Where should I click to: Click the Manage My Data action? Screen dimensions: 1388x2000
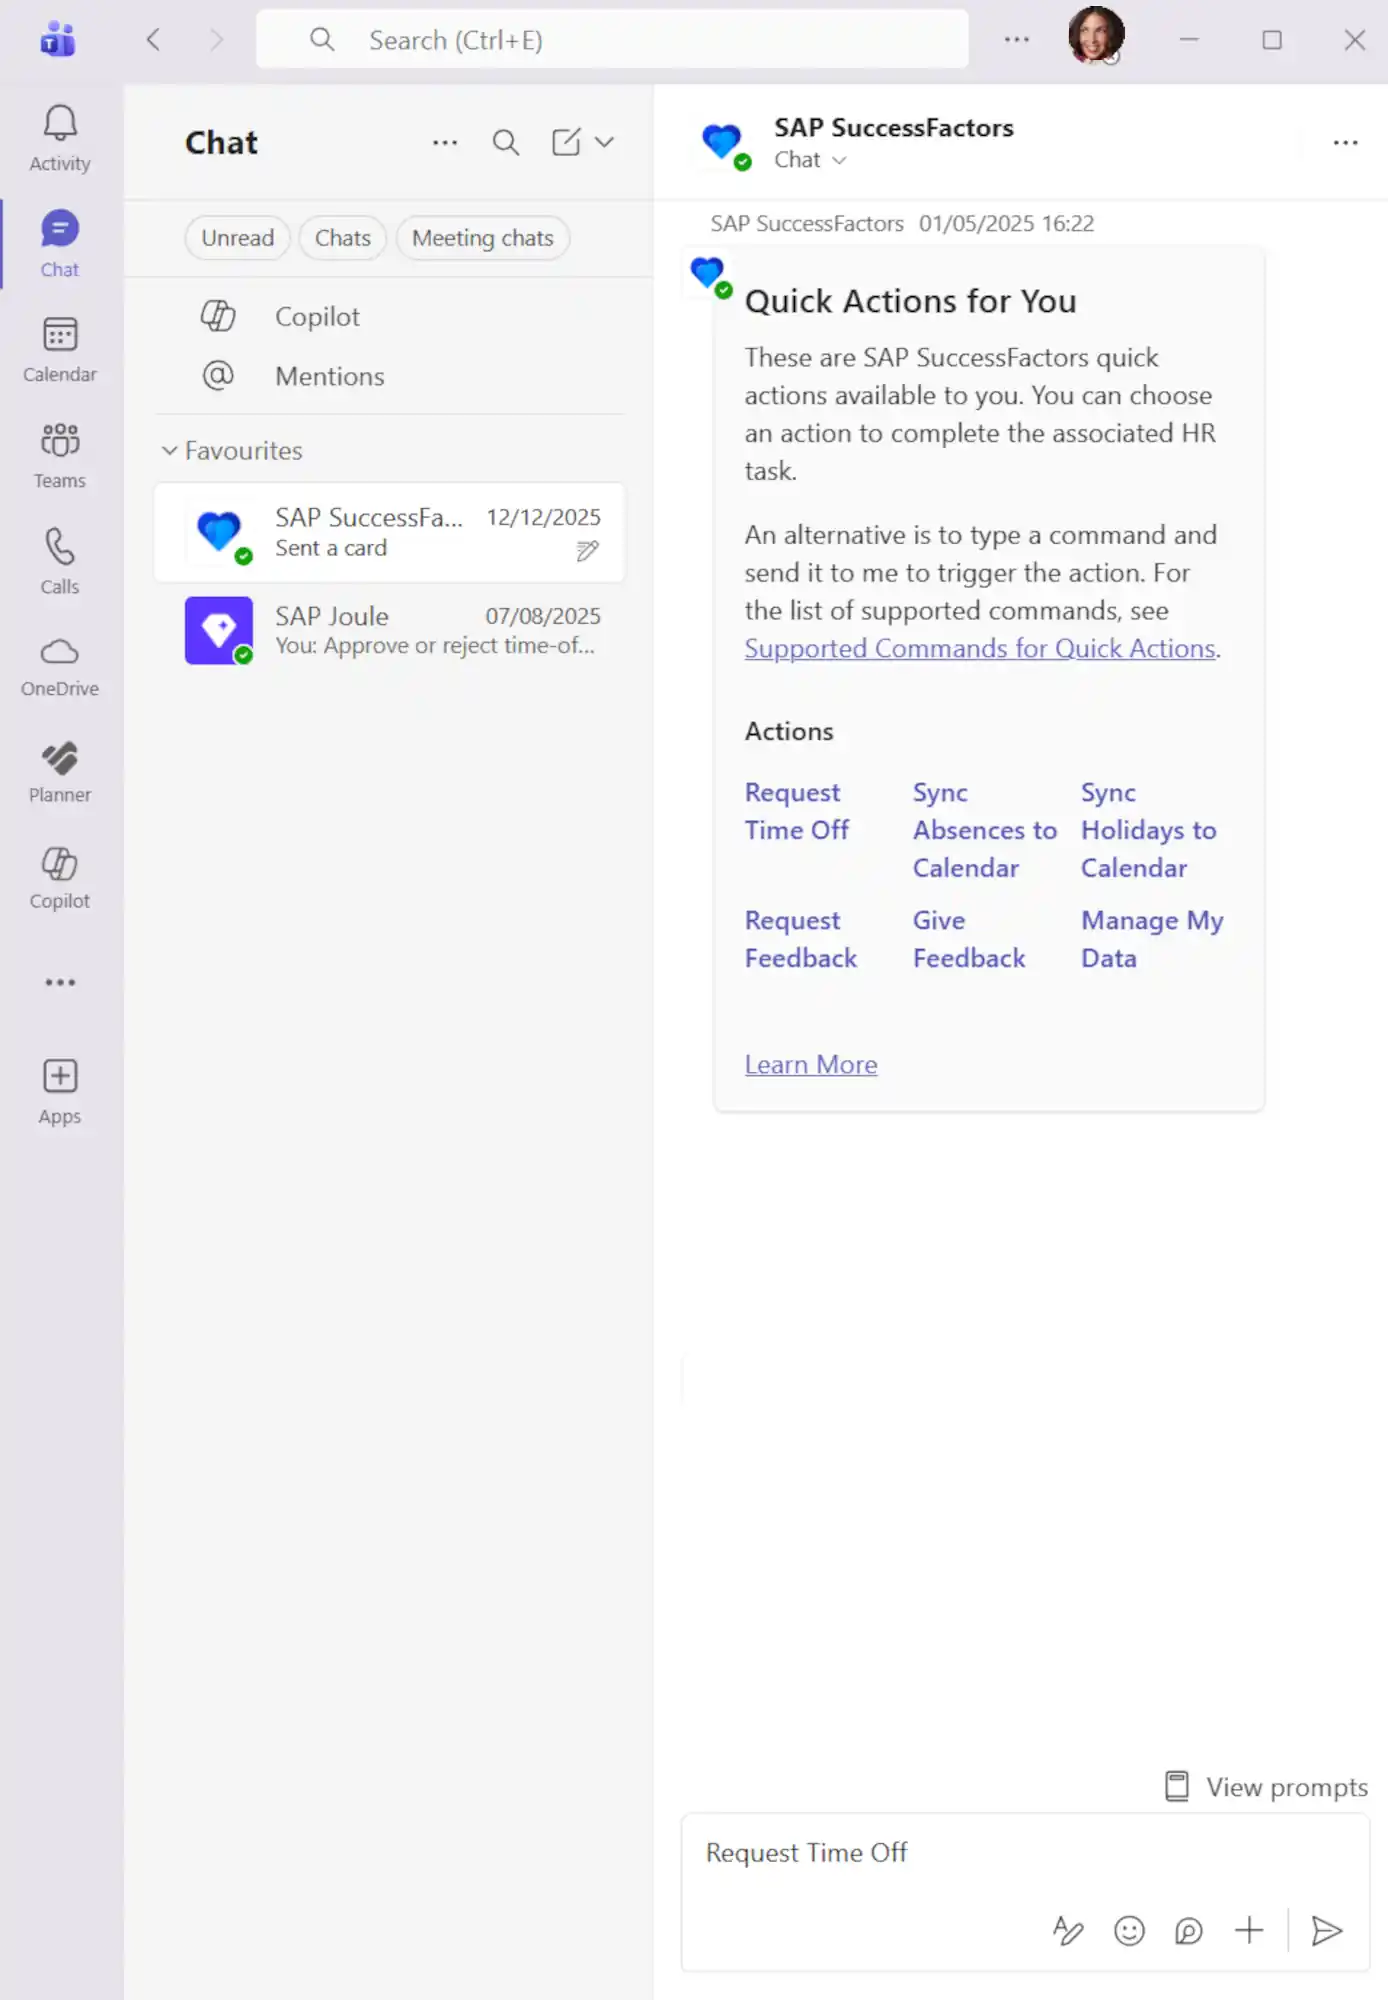point(1152,939)
